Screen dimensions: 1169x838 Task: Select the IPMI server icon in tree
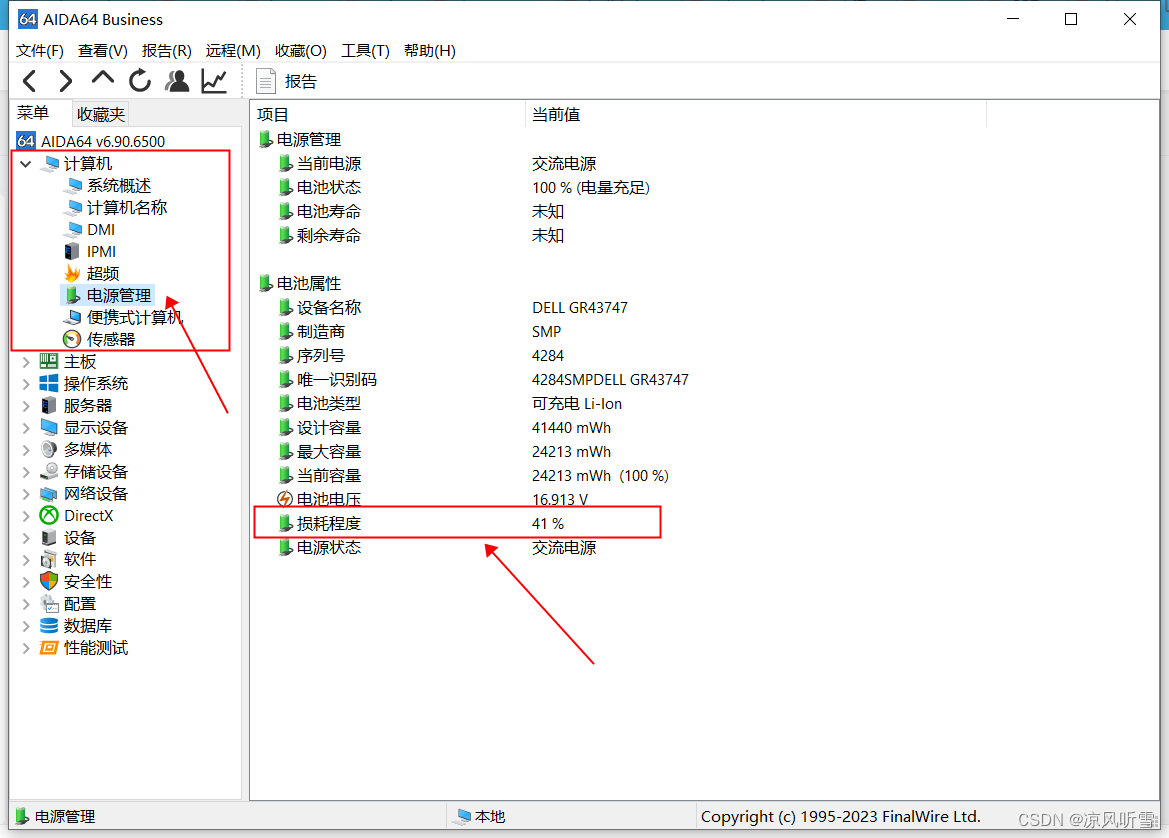pos(72,251)
